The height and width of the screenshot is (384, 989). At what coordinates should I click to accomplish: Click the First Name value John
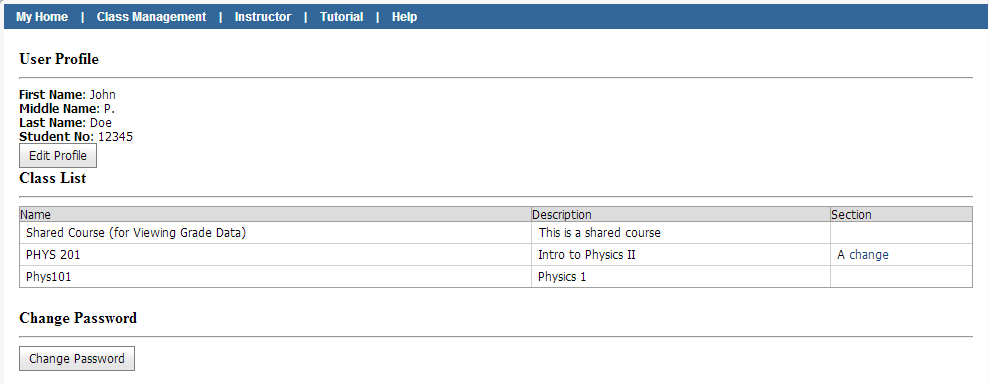[102, 95]
